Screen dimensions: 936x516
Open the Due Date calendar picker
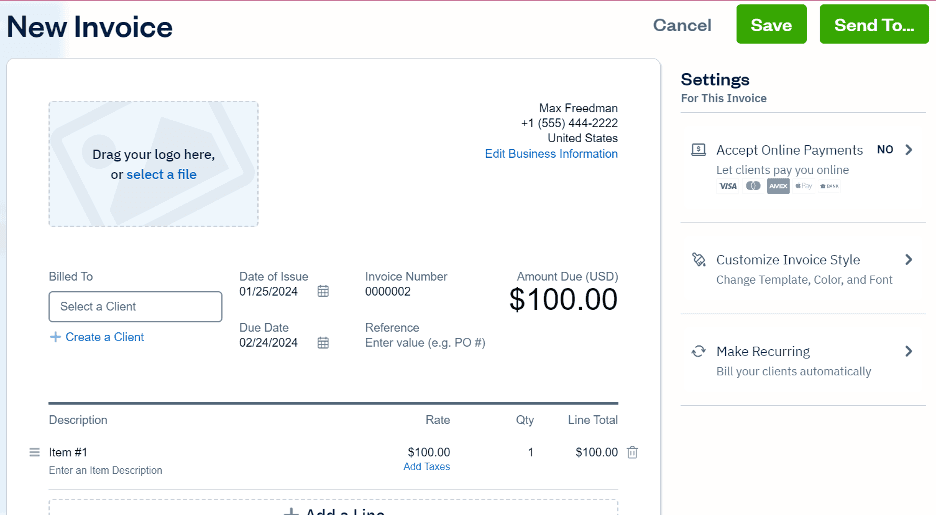click(323, 343)
